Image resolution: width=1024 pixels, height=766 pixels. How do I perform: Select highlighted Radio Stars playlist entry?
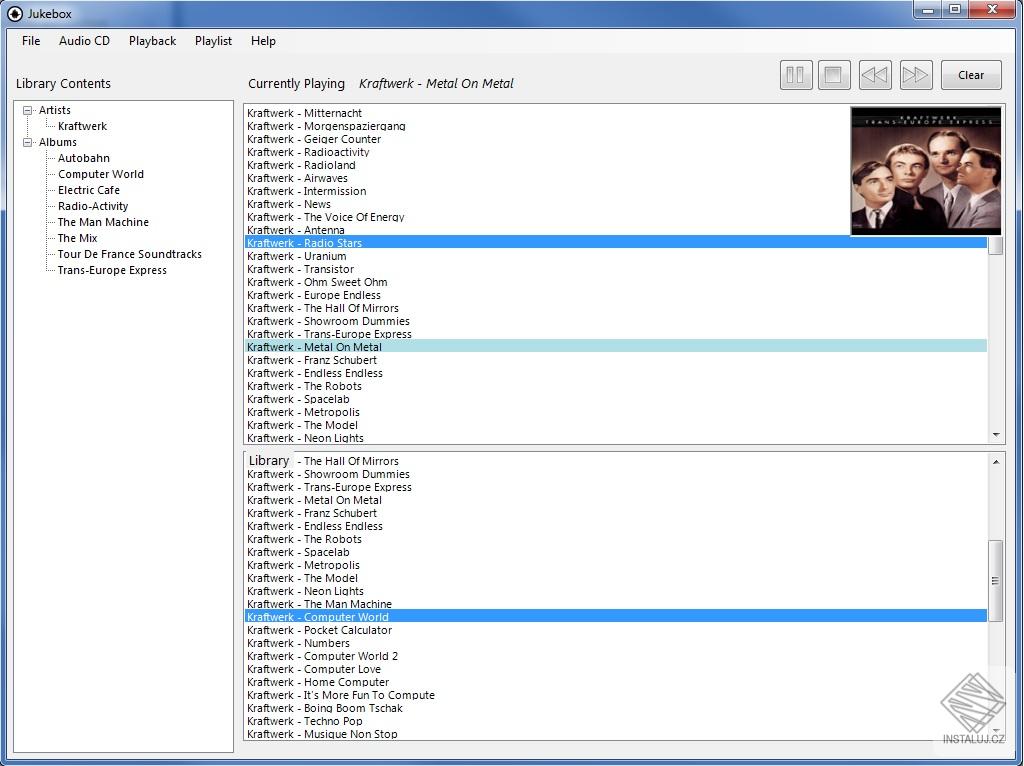(616, 243)
